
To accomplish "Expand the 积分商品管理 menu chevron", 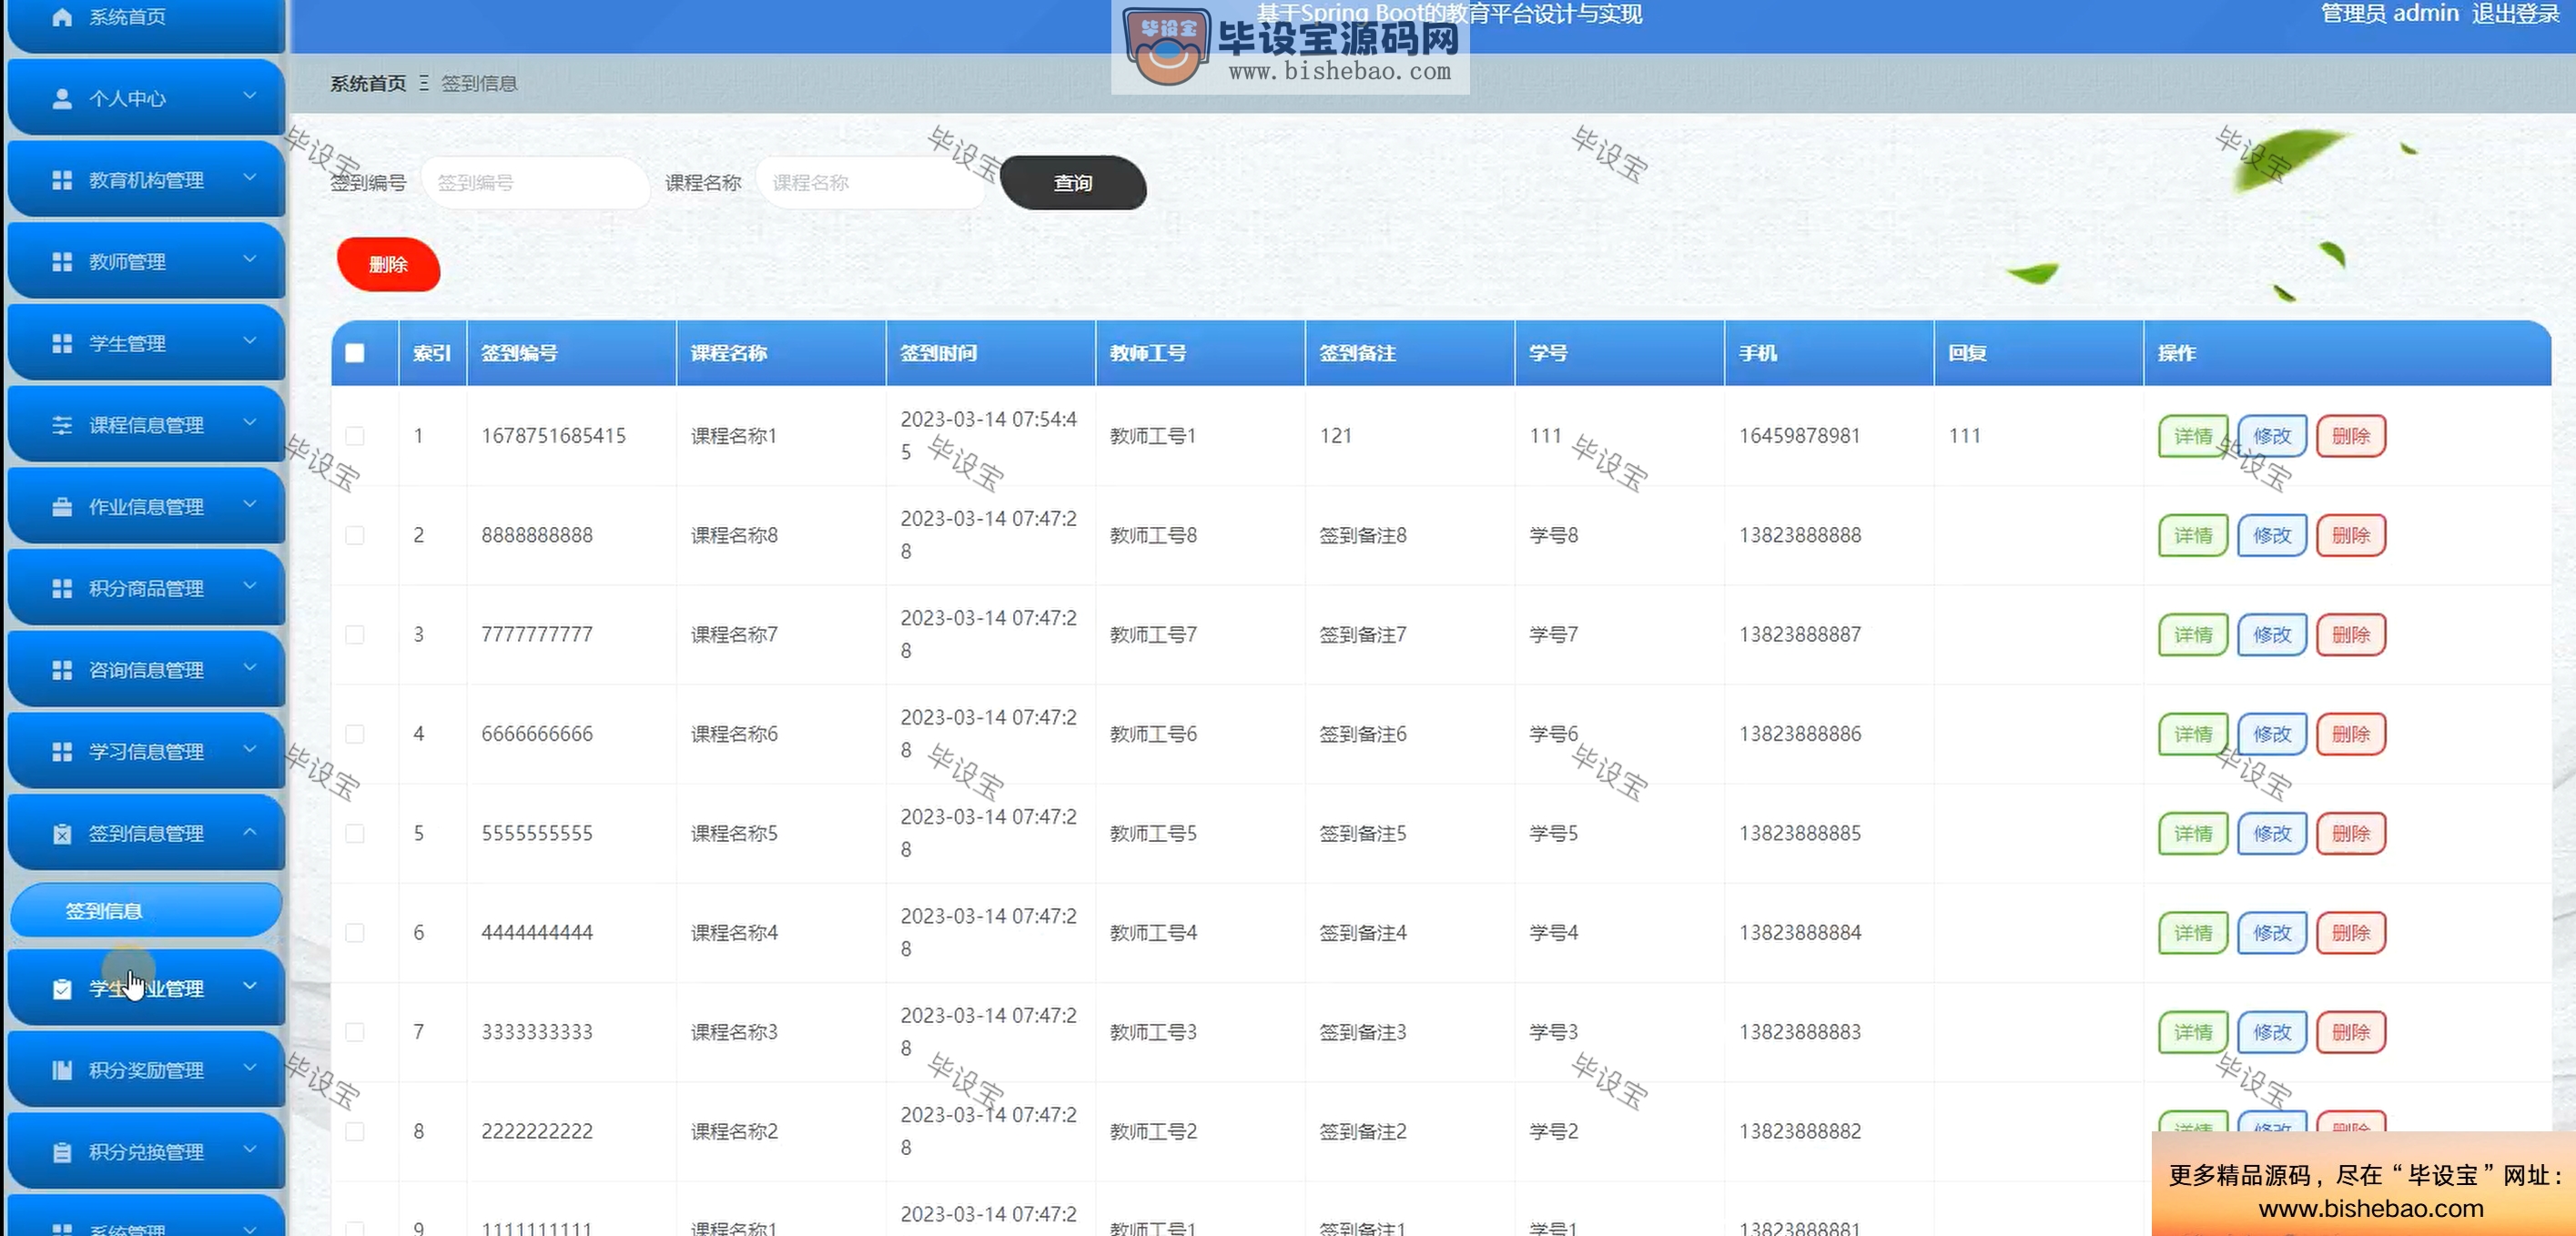I will click(250, 586).
